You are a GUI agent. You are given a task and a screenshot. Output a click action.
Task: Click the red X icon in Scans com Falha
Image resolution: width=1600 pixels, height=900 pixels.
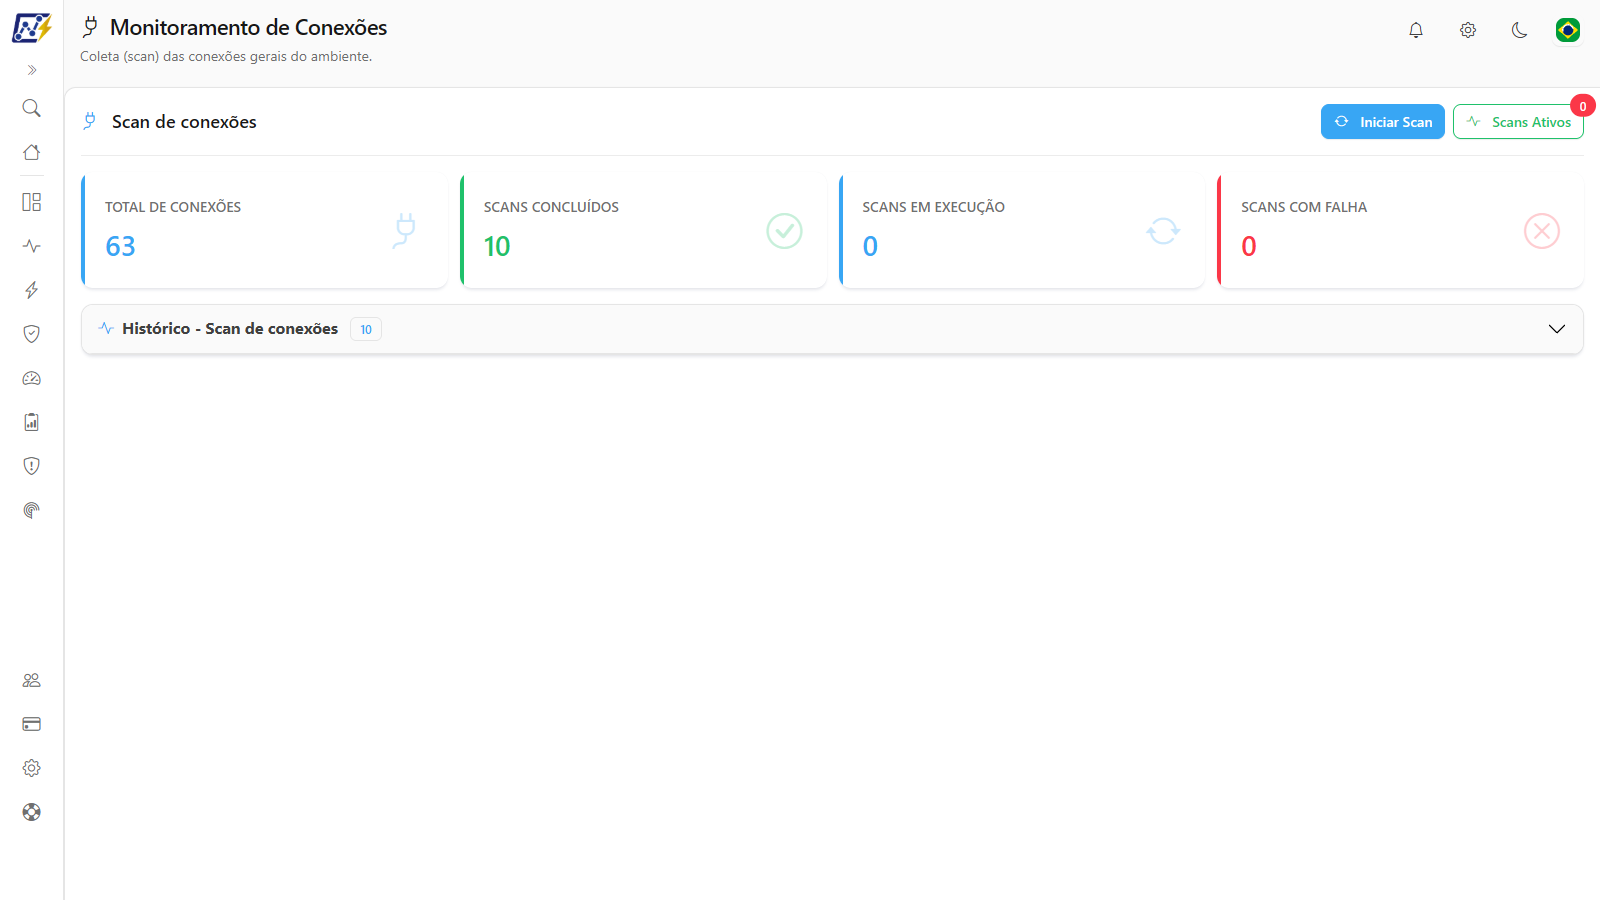[x=1542, y=231]
